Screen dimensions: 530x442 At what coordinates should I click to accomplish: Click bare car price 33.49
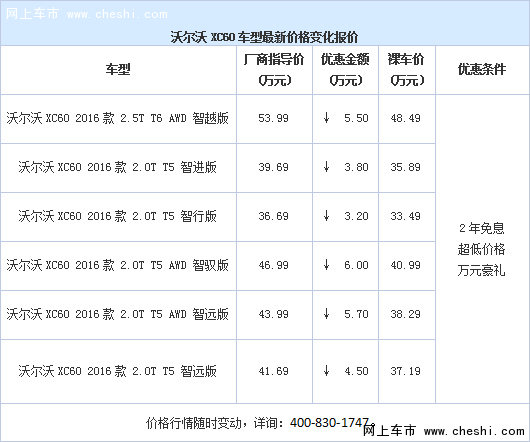click(406, 216)
